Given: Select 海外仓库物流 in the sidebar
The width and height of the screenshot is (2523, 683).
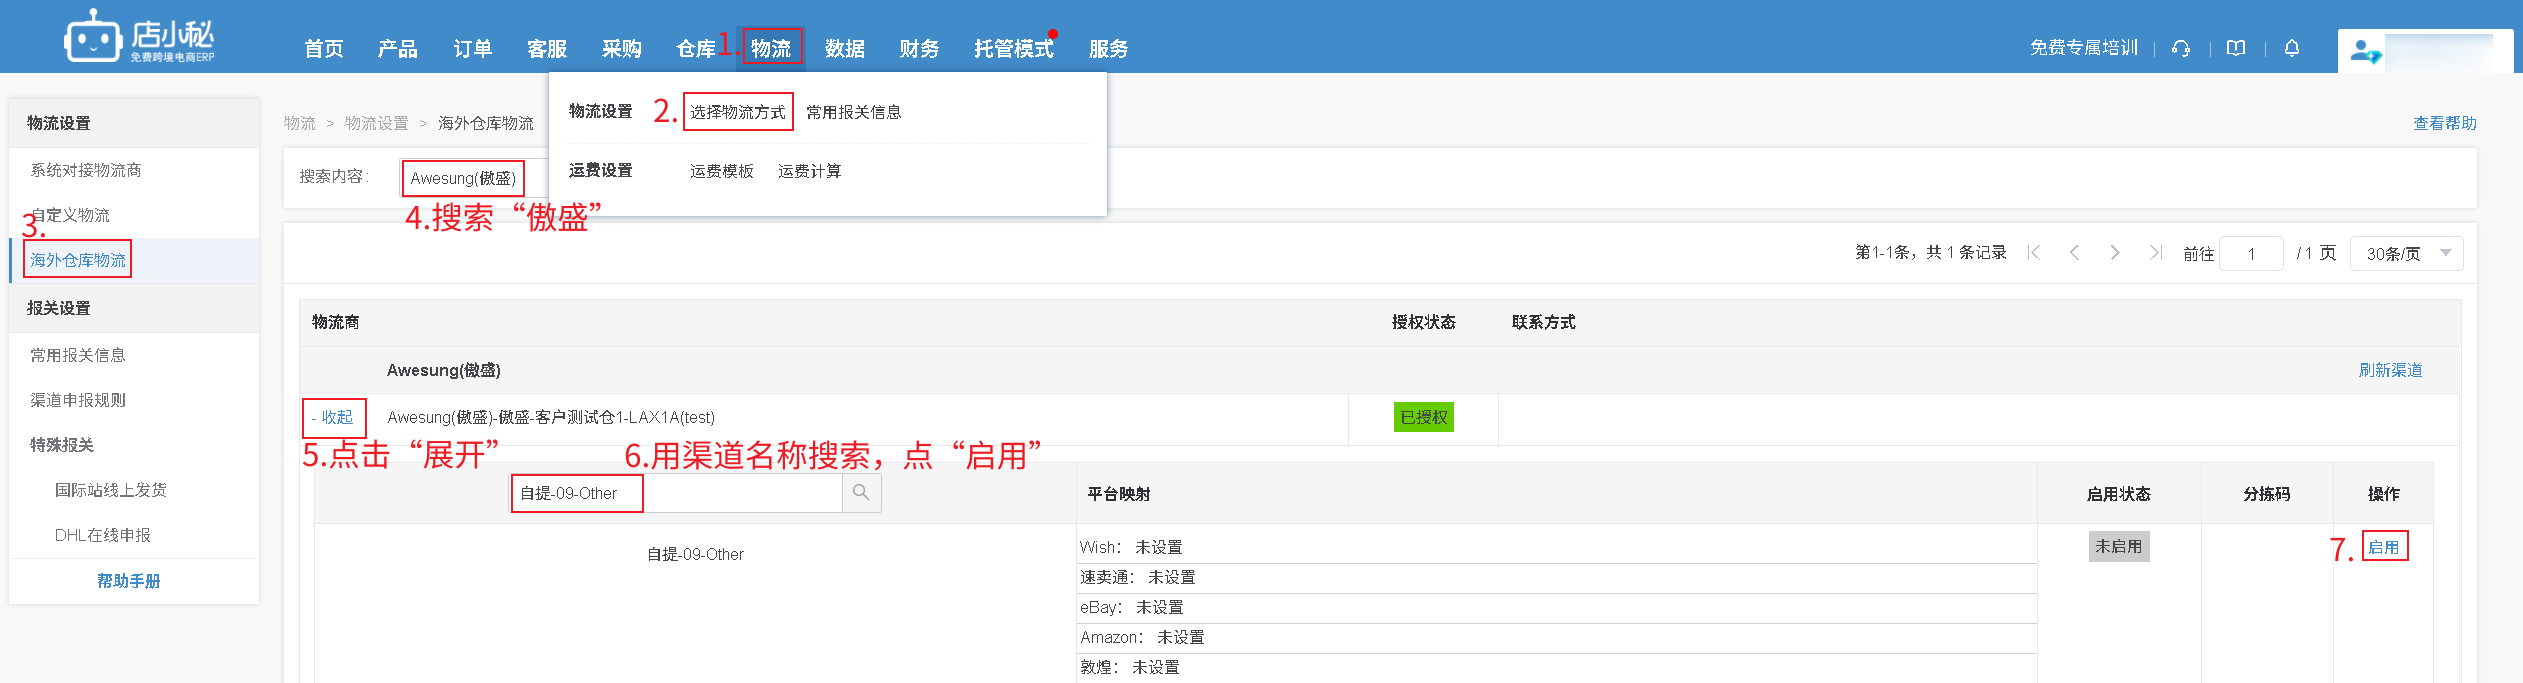Looking at the screenshot, I should point(78,260).
